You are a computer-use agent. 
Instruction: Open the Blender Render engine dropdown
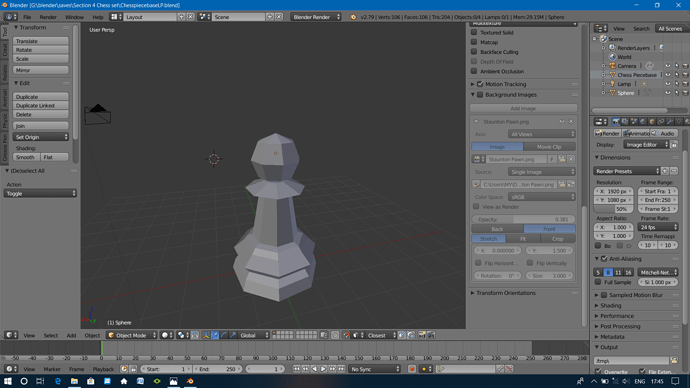[316, 17]
